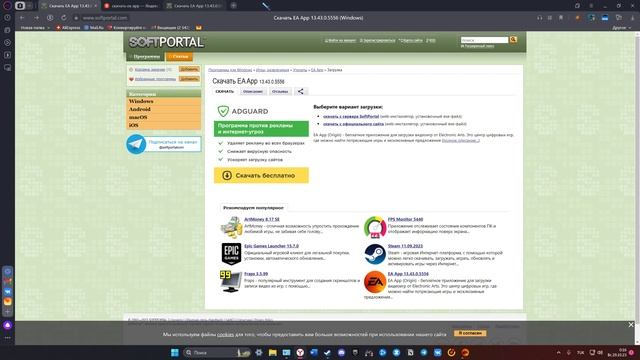The image size is (640, 360).
Task: Click the top 'Добавить' button in sidebar
Action: click(189, 69)
